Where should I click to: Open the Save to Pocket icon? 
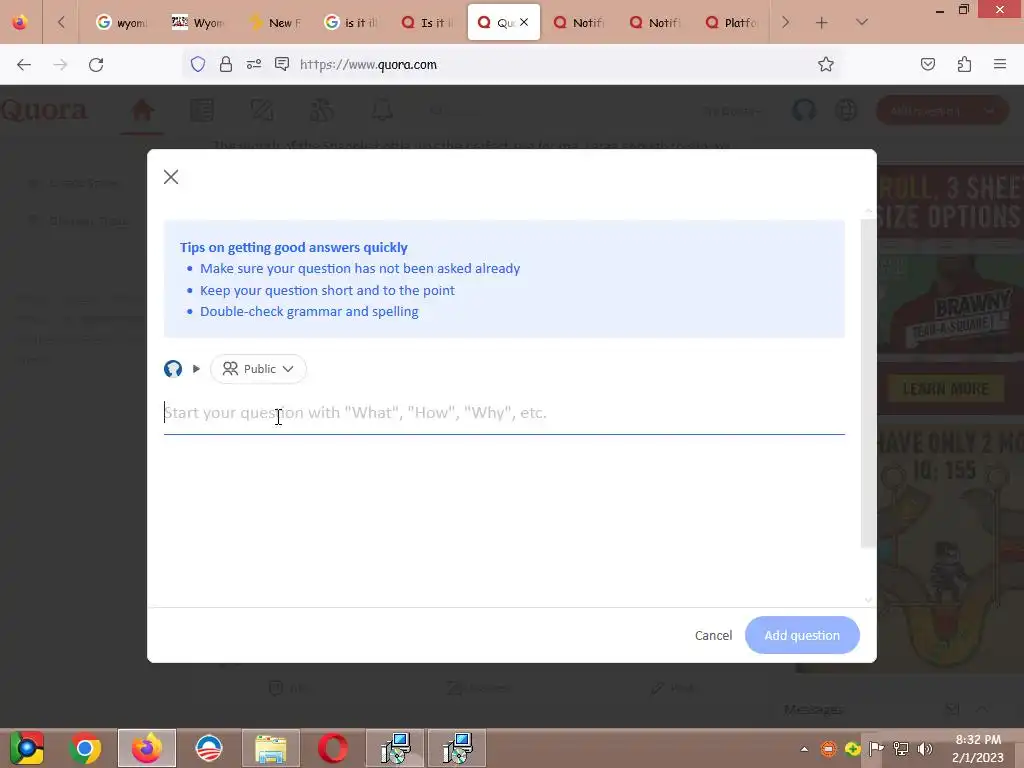tap(928, 64)
